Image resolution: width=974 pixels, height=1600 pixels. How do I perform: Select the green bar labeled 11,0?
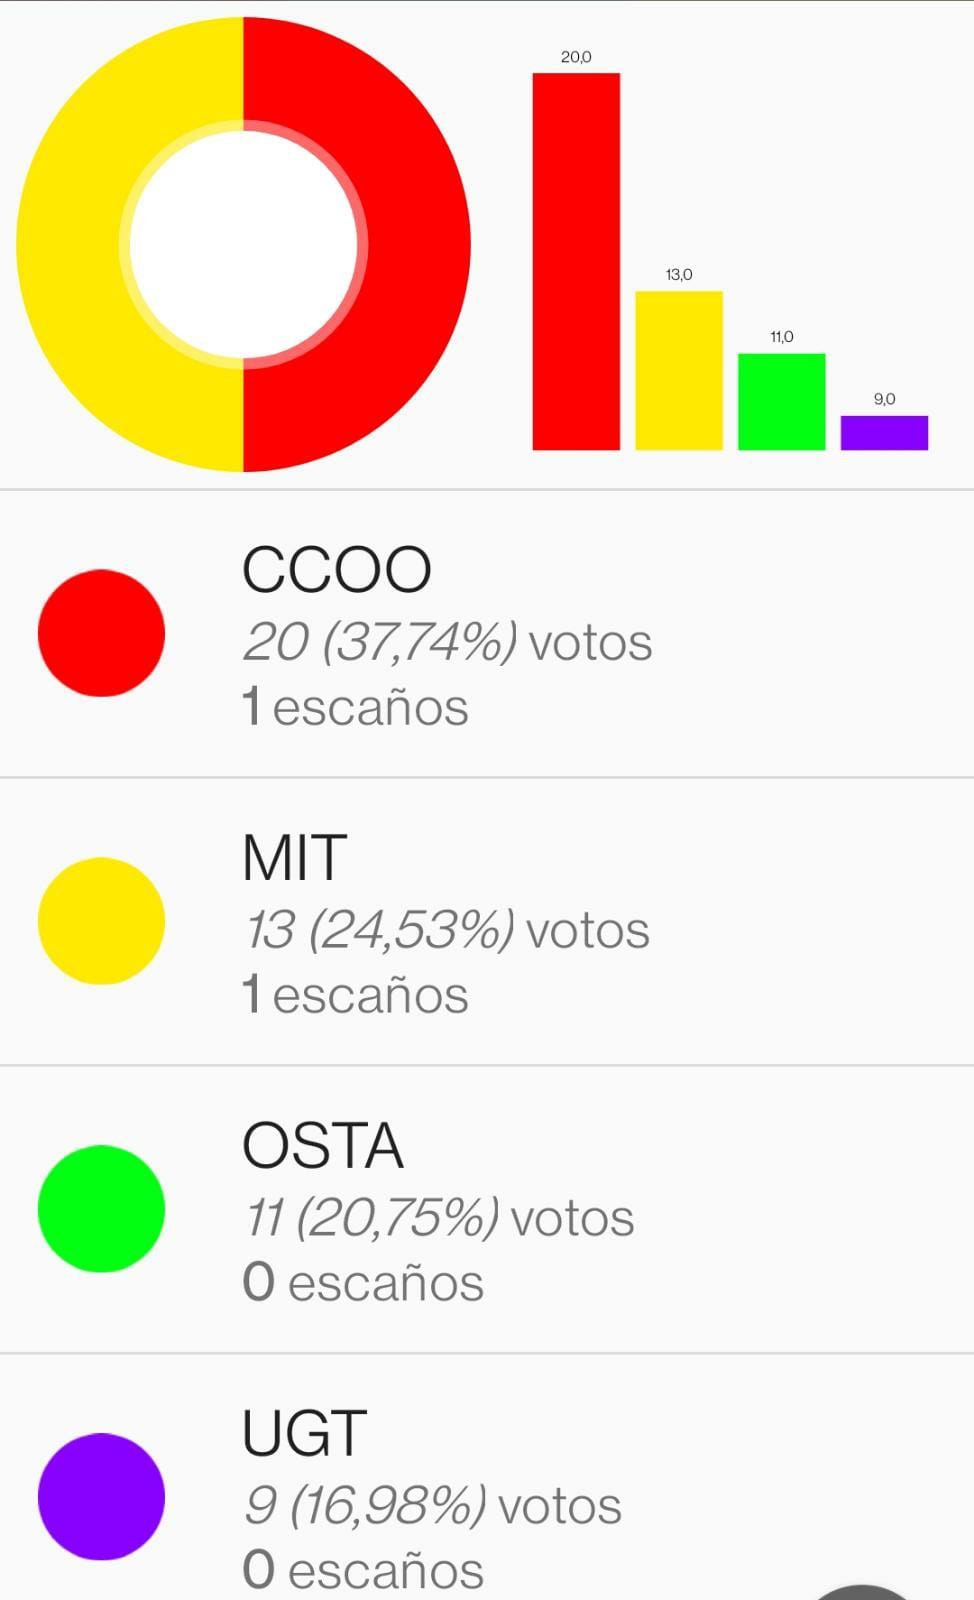[x=781, y=401]
